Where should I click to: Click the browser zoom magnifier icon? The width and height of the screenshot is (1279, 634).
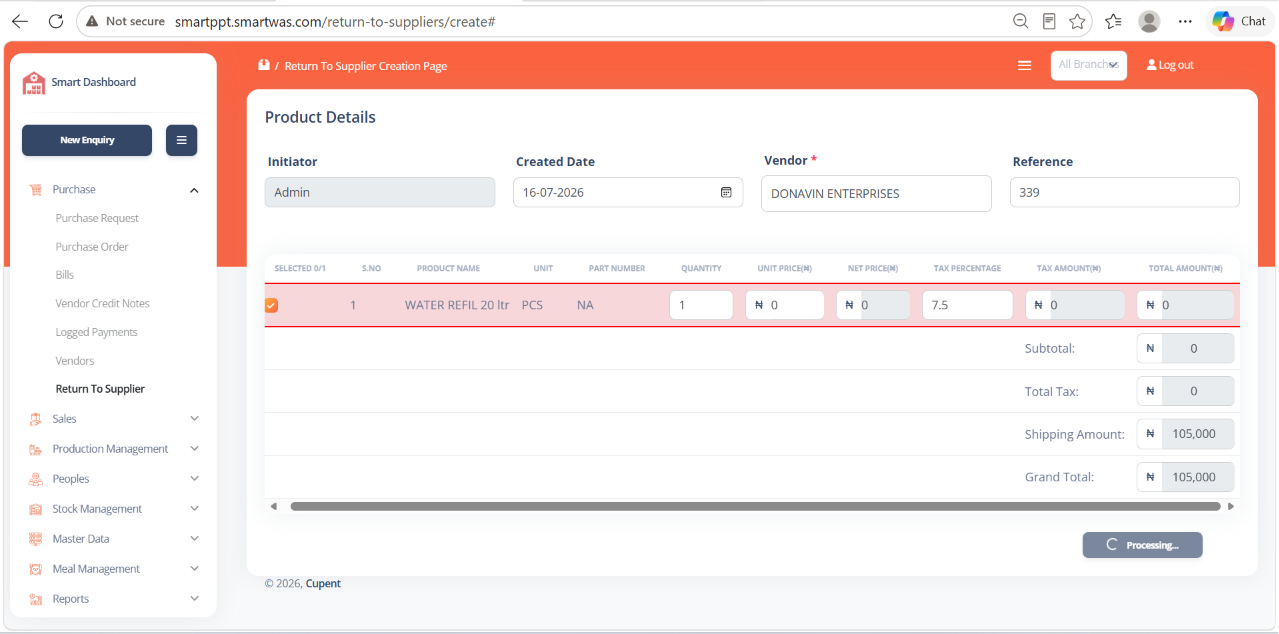(1021, 21)
